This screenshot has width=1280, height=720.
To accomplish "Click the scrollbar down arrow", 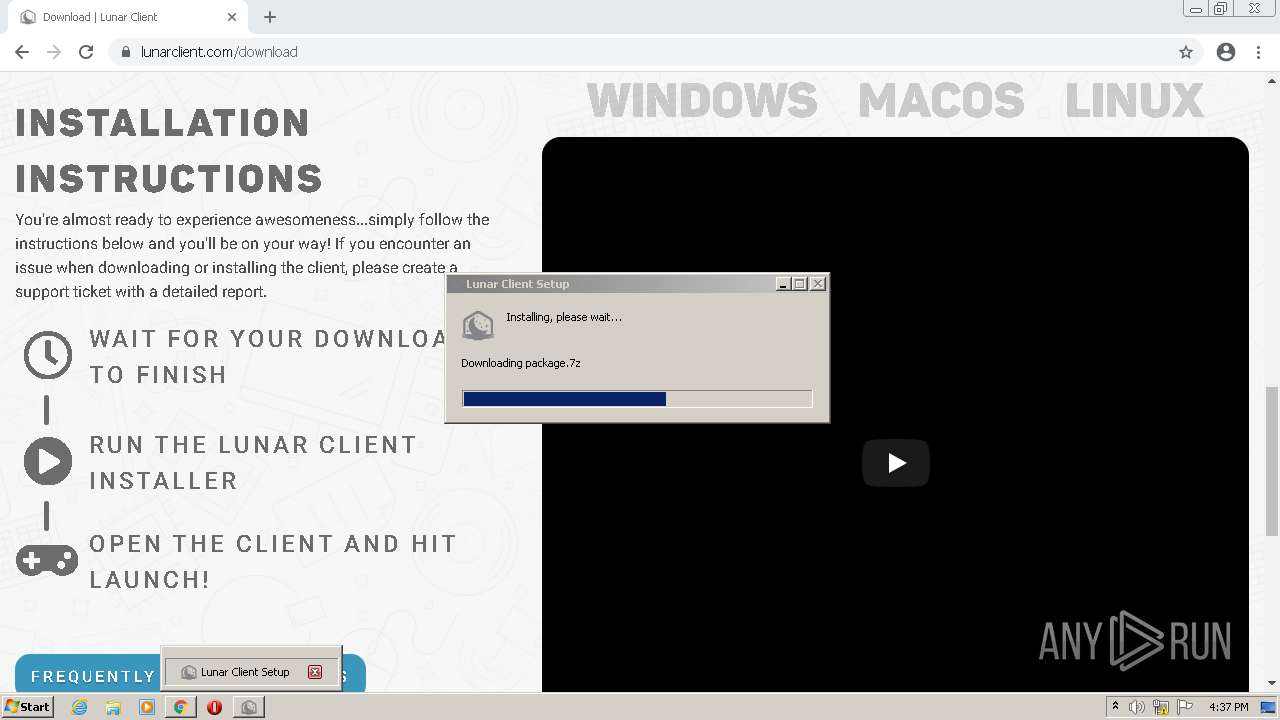I will 1272,683.
